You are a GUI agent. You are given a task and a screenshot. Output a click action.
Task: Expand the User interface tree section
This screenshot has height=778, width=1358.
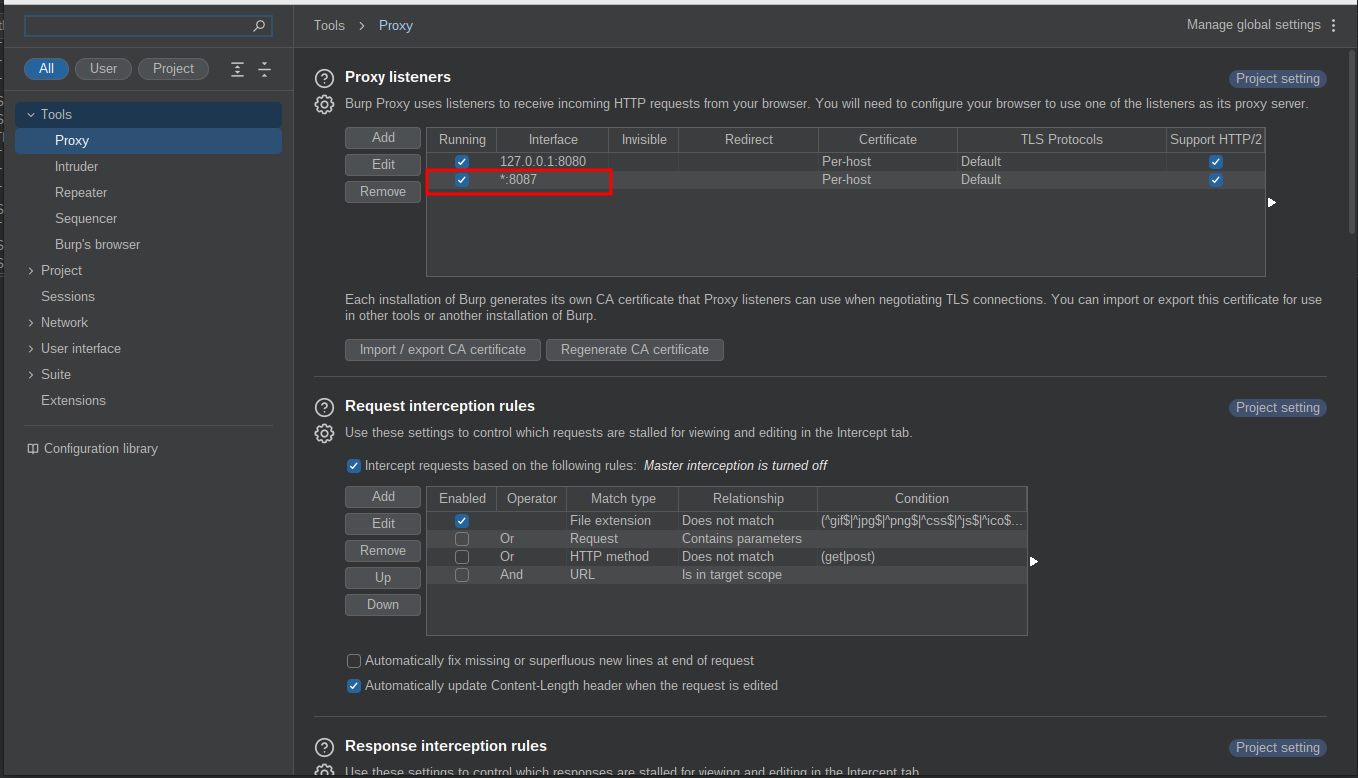[31, 349]
